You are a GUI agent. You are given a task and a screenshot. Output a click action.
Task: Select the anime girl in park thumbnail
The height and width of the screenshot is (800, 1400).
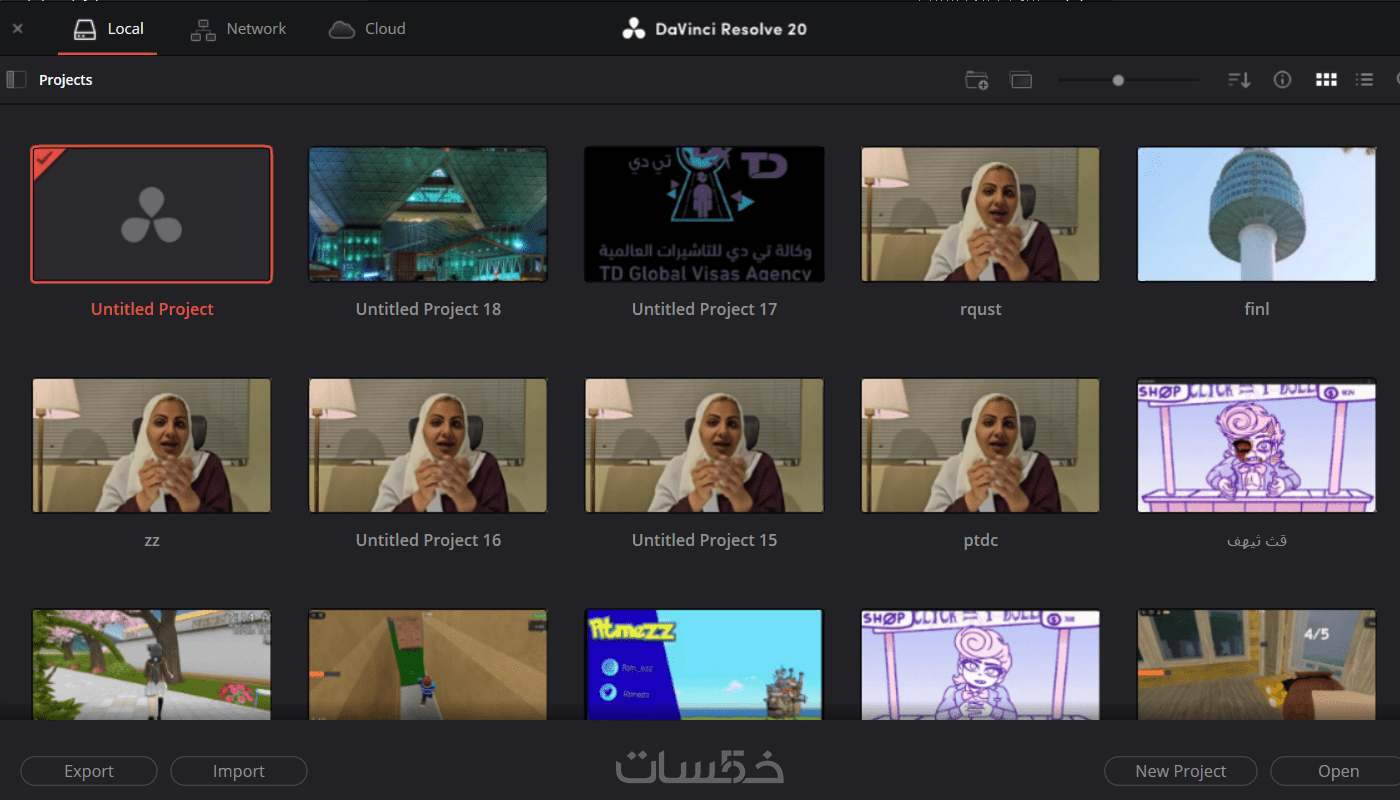[151, 665]
